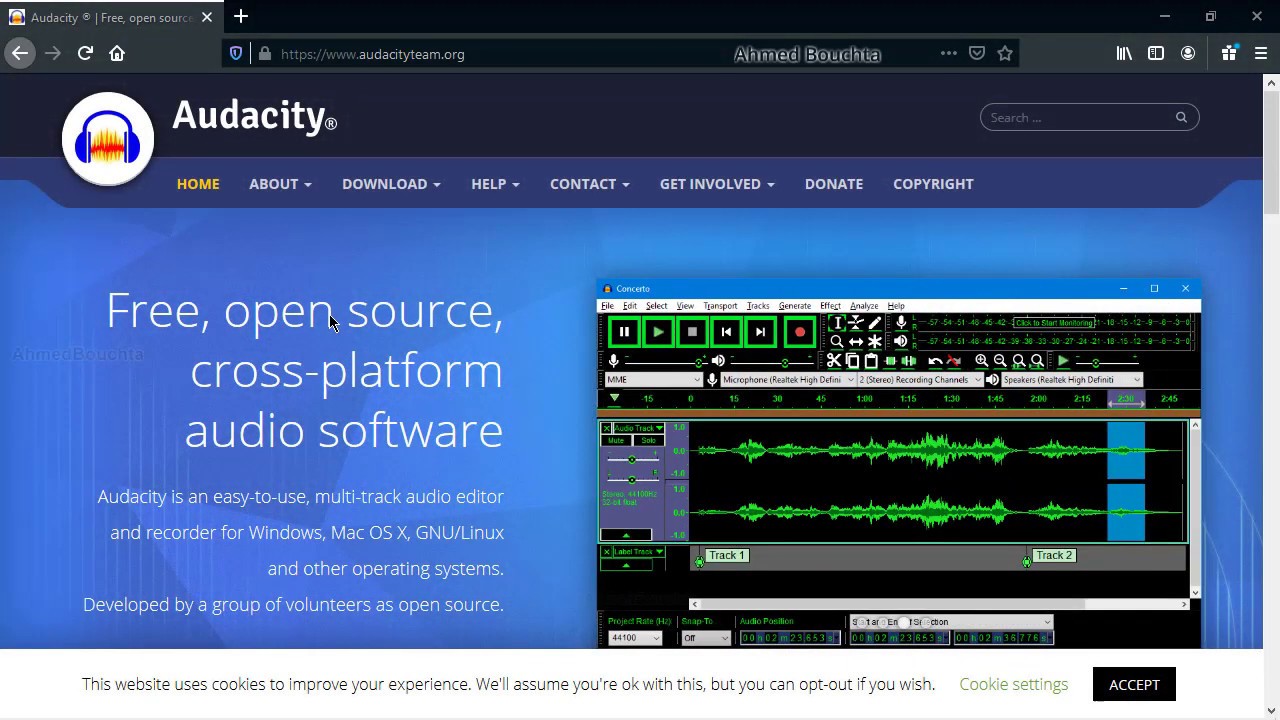Open the browser Home page icon
The height and width of the screenshot is (720, 1280).
(x=117, y=54)
